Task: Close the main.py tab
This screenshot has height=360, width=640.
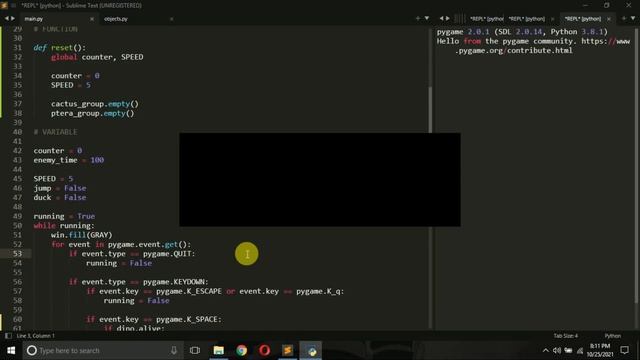Action: tap(92, 19)
